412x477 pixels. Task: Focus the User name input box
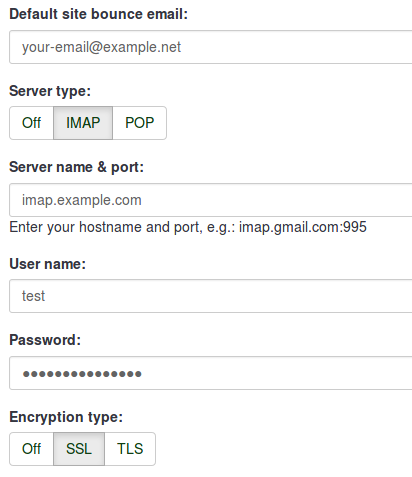211,296
